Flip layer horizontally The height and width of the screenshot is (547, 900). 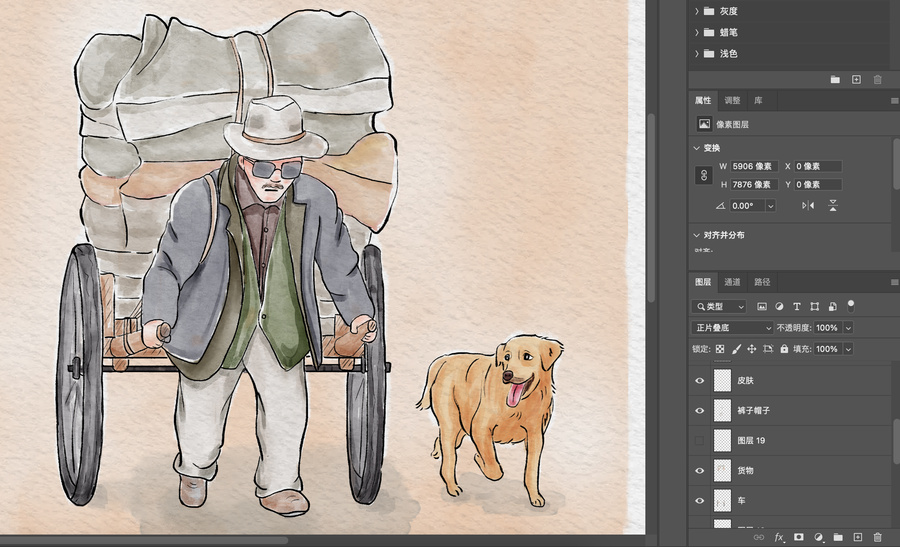[808, 205]
